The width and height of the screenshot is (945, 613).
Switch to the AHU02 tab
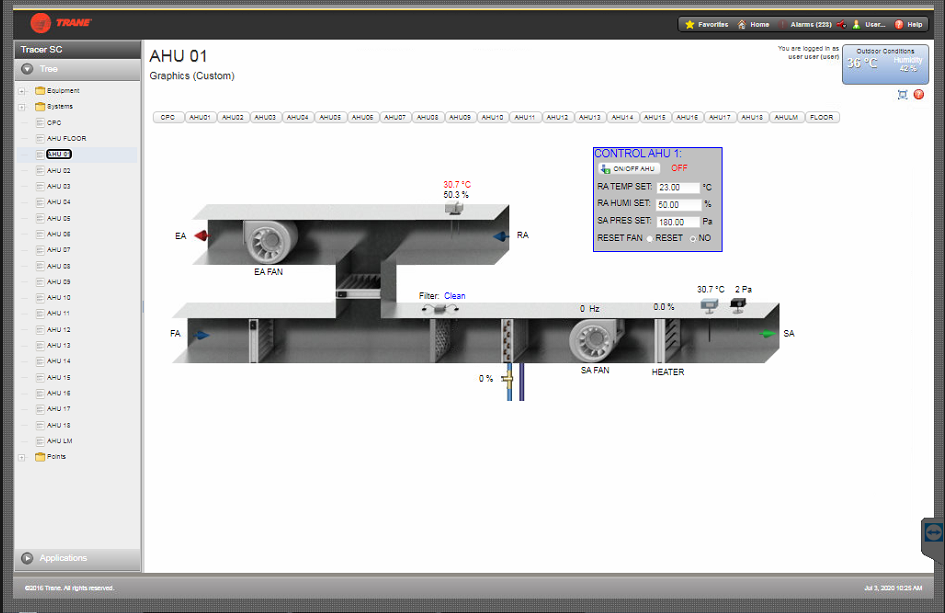(x=233, y=118)
